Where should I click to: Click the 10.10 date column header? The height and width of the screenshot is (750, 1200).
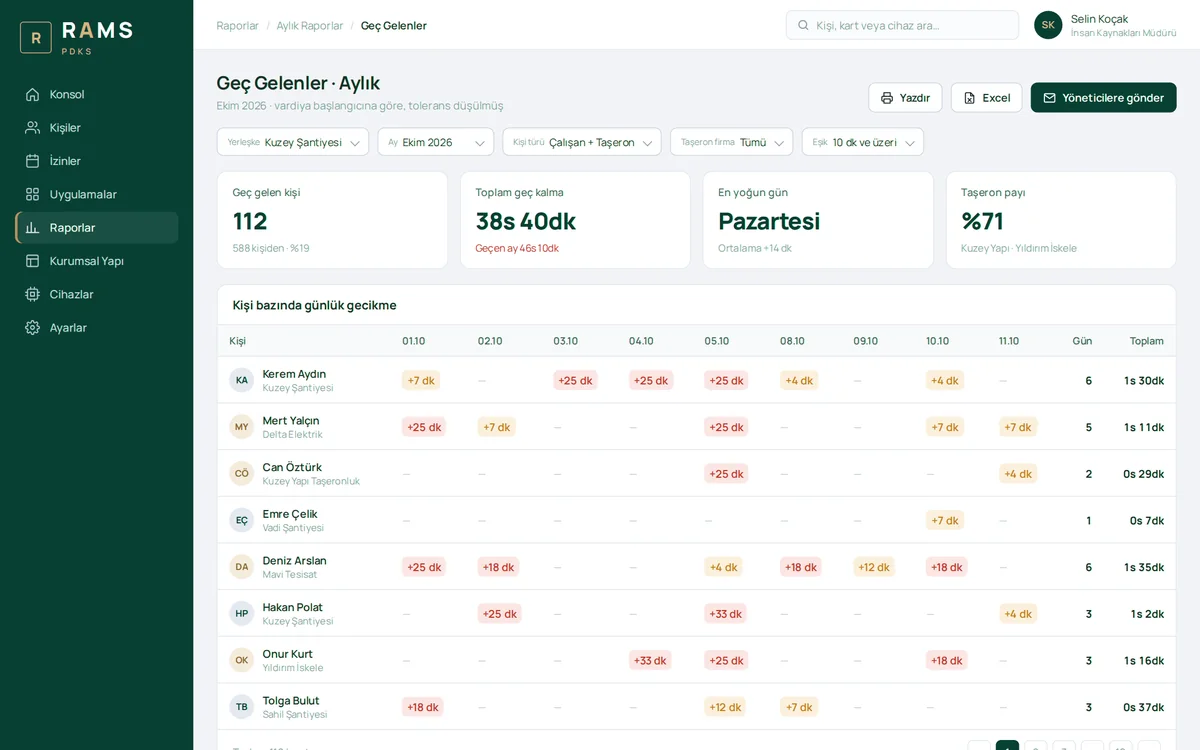(x=937, y=341)
